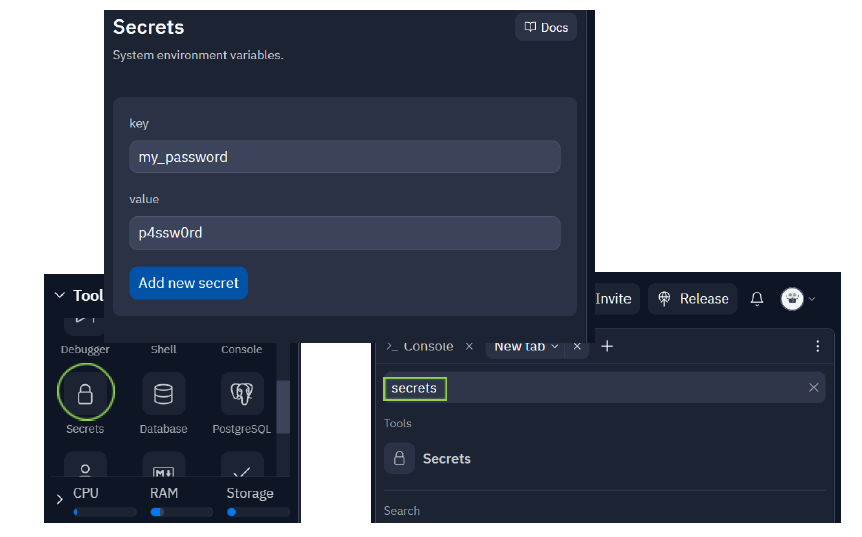Image resolution: width=862 pixels, height=537 pixels.
Task: Open a new tab with the plus icon
Action: [607, 346]
